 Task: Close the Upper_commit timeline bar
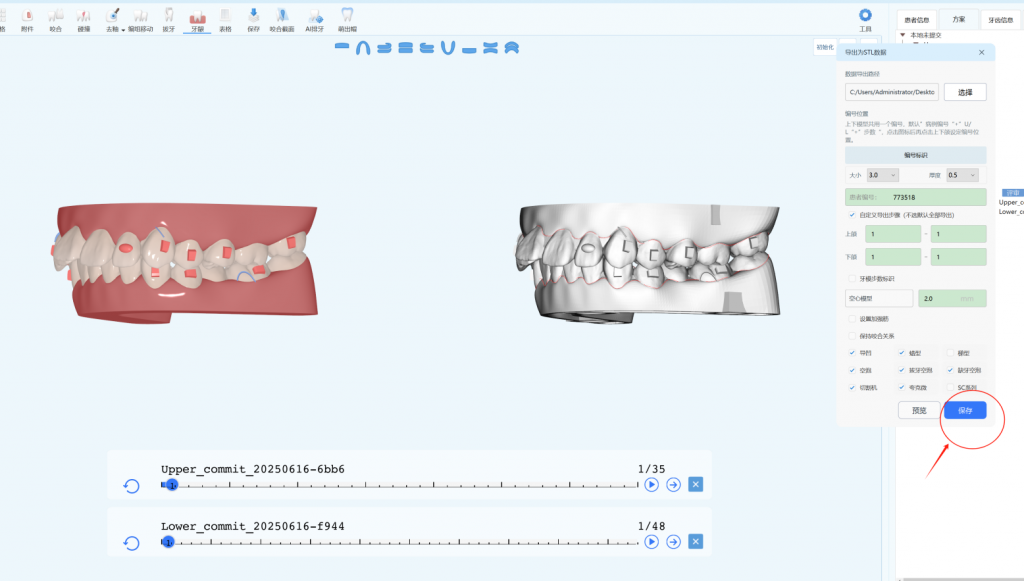(696, 484)
